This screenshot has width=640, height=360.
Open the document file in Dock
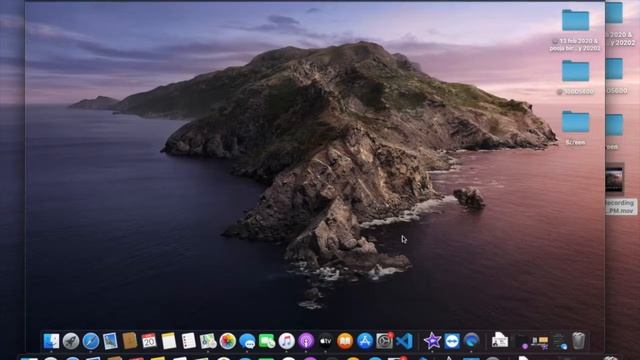[x=500, y=340]
